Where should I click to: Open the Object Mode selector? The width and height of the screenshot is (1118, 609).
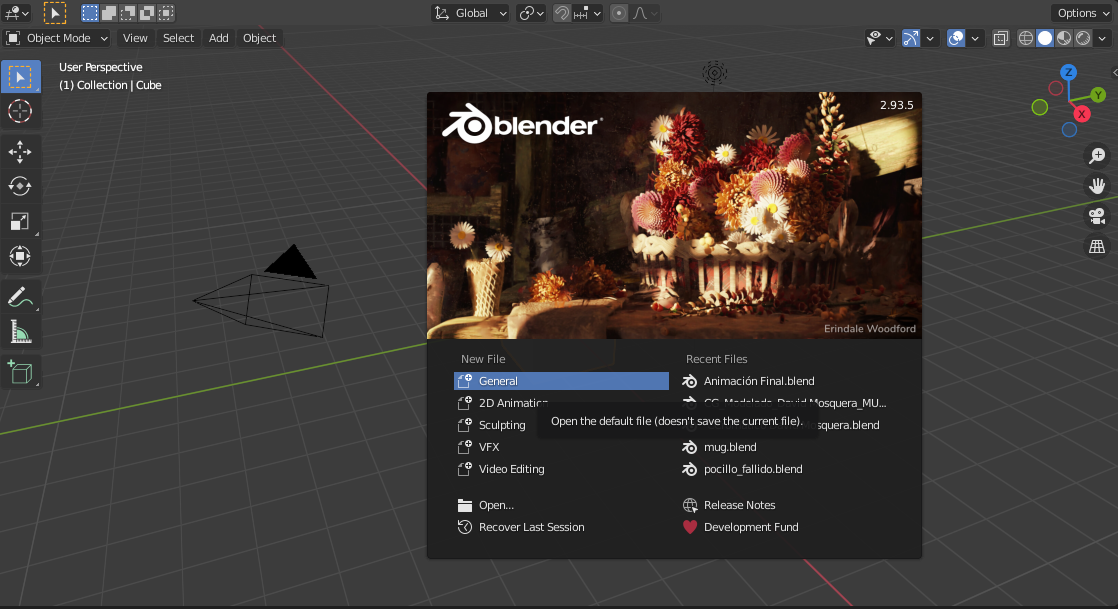(57, 38)
